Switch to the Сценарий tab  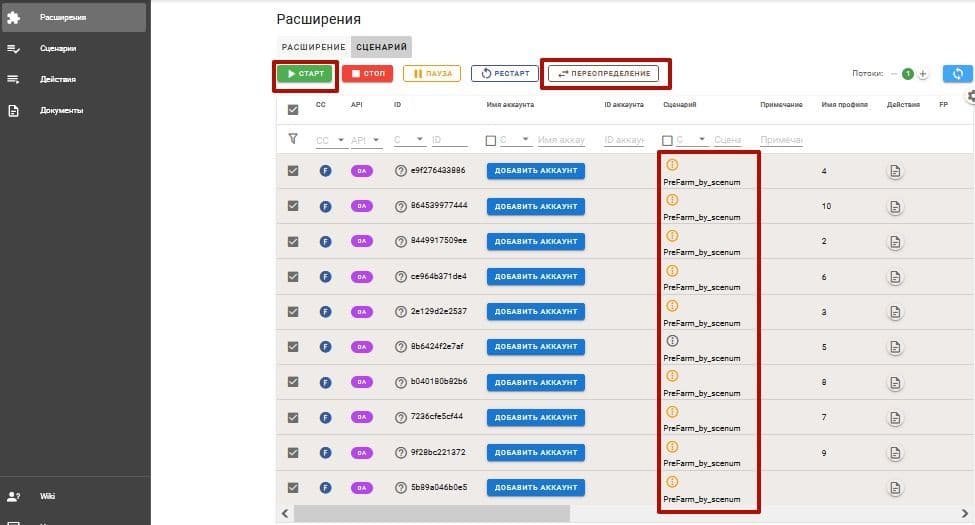[x=381, y=47]
